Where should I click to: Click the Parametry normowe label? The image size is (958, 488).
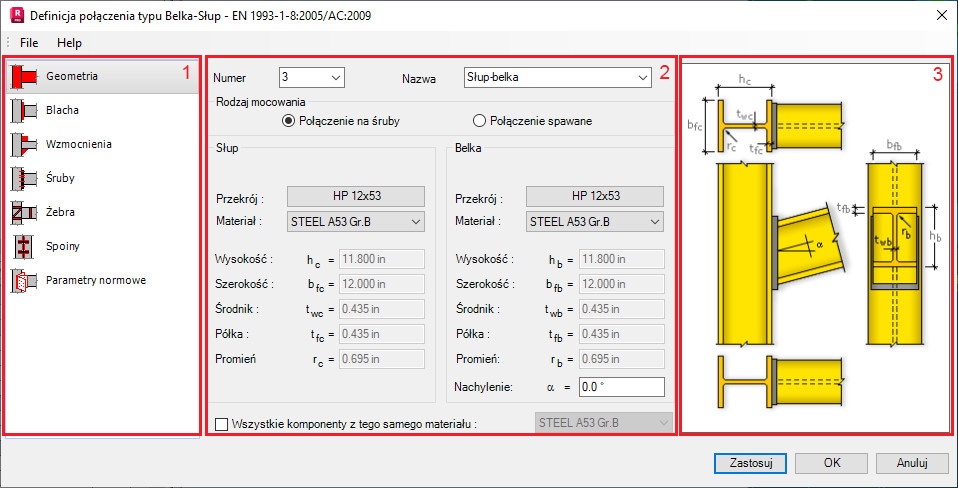tap(95, 280)
